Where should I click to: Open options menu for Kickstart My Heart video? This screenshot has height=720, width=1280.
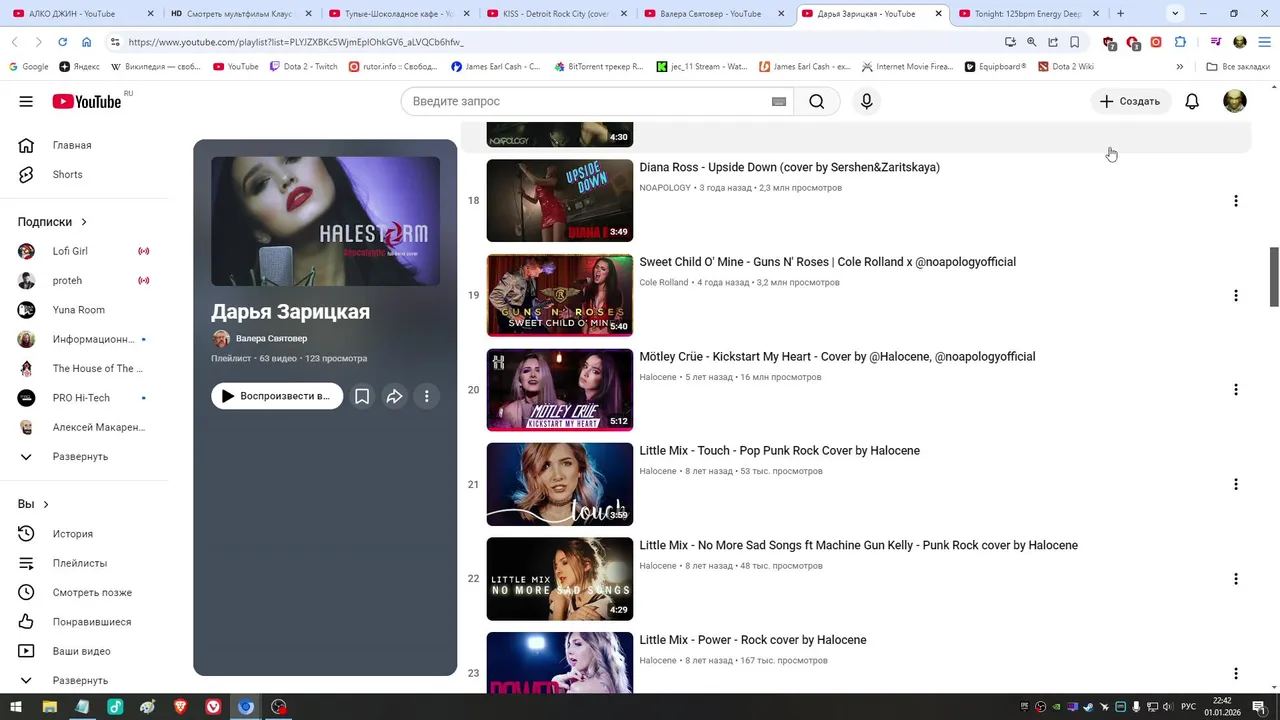[1236, 390]
